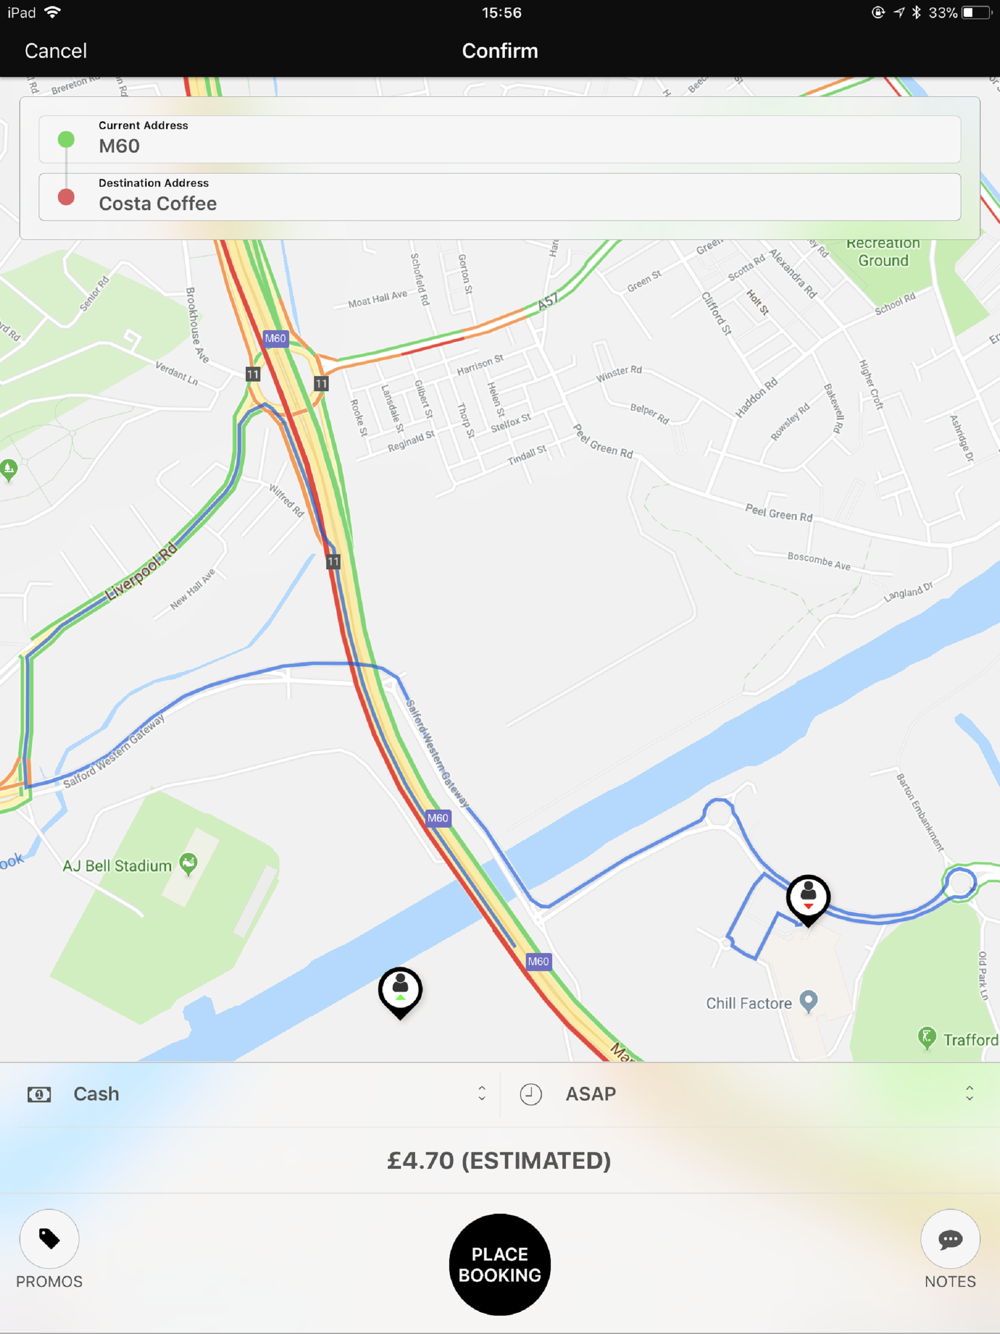
Task: Open the Notes speech bubble icon
Action: click(950, 1240)
